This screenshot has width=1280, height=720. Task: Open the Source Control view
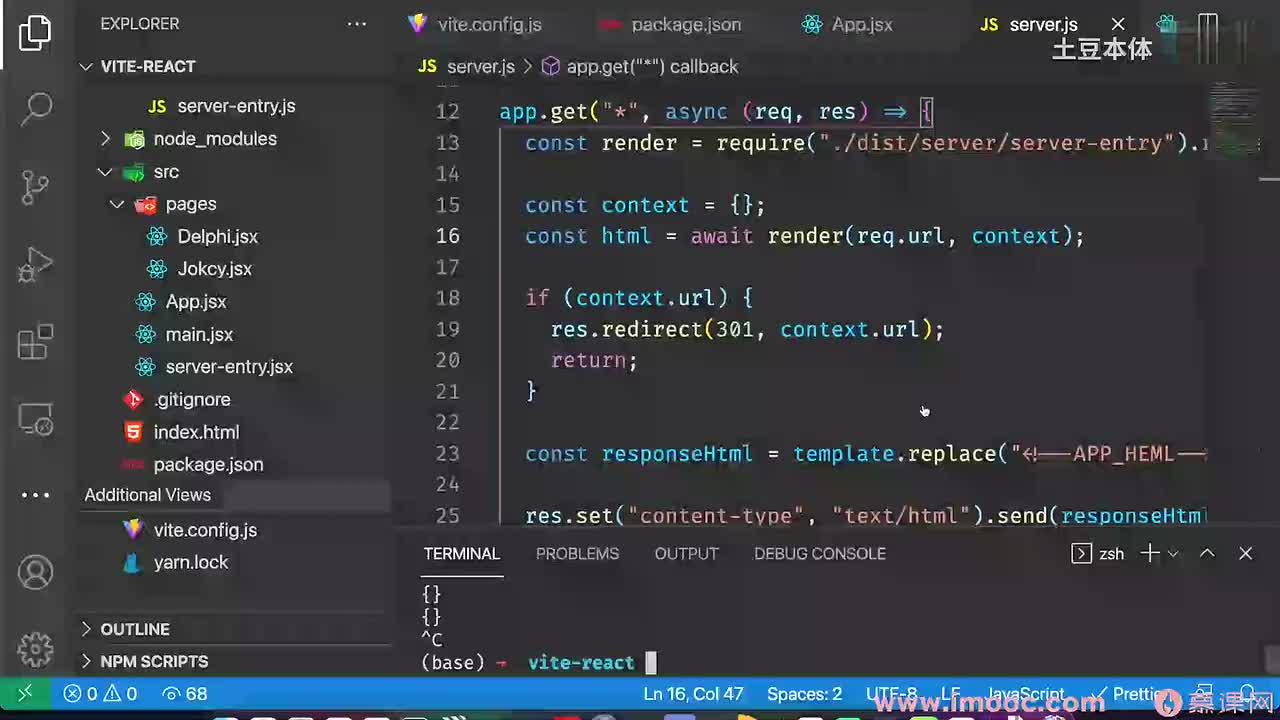(36, 187)
